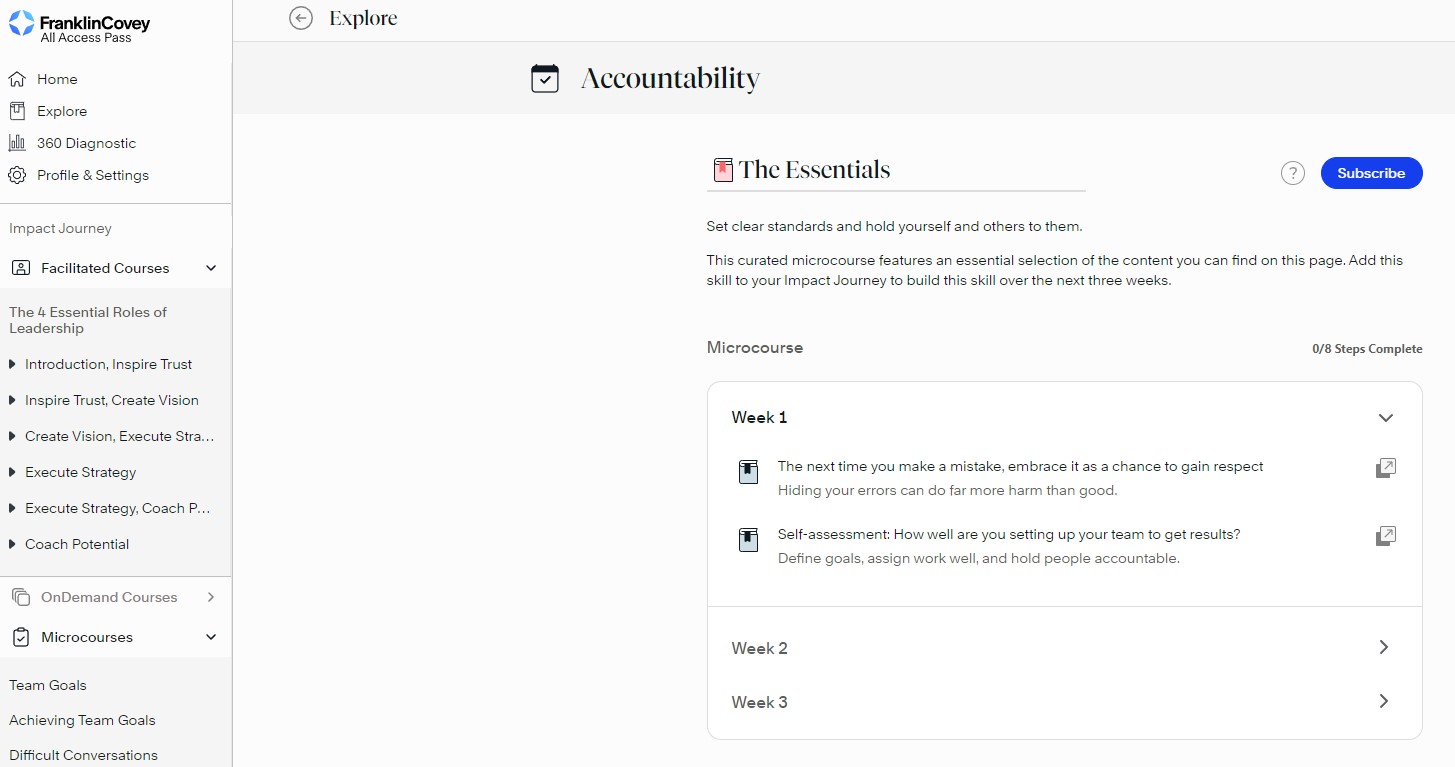Collapse the Week 1 section chevron

click(x=1385, y=418)
